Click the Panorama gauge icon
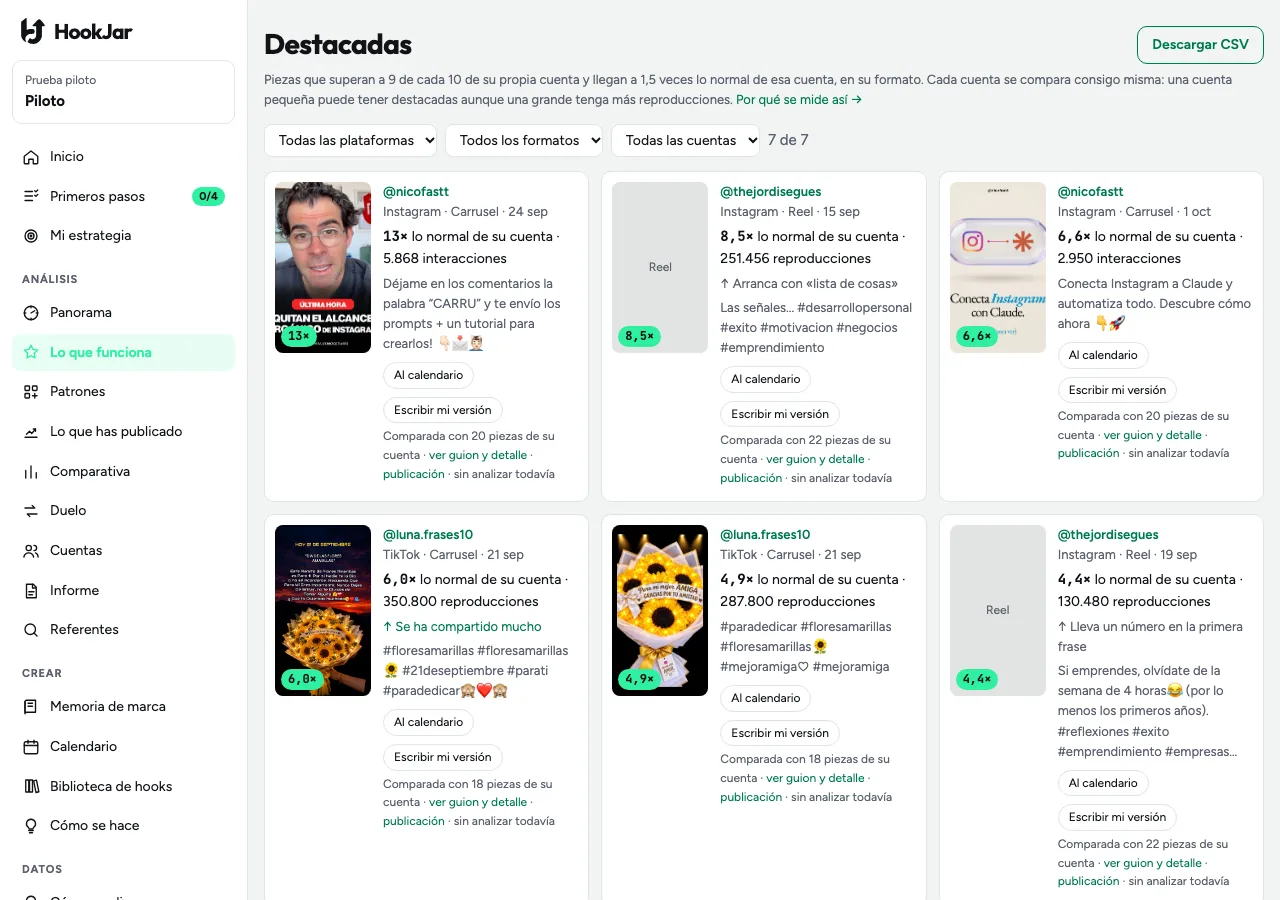The image size is (1280, 900). (31, 313)
